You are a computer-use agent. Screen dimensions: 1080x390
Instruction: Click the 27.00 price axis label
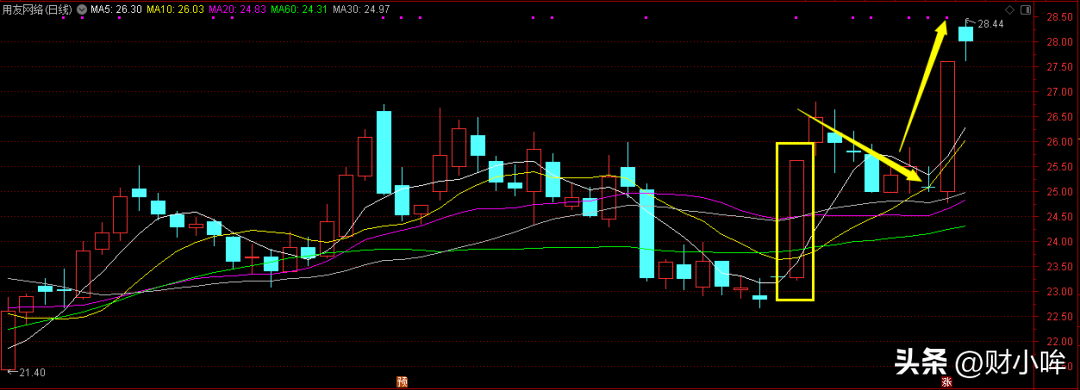(1060, 92)
